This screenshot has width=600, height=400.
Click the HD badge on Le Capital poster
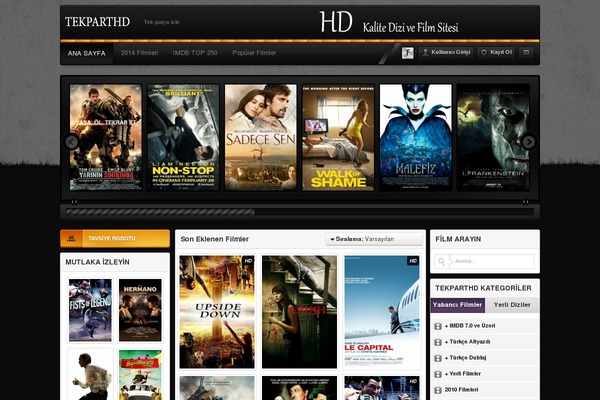[413, 261]
